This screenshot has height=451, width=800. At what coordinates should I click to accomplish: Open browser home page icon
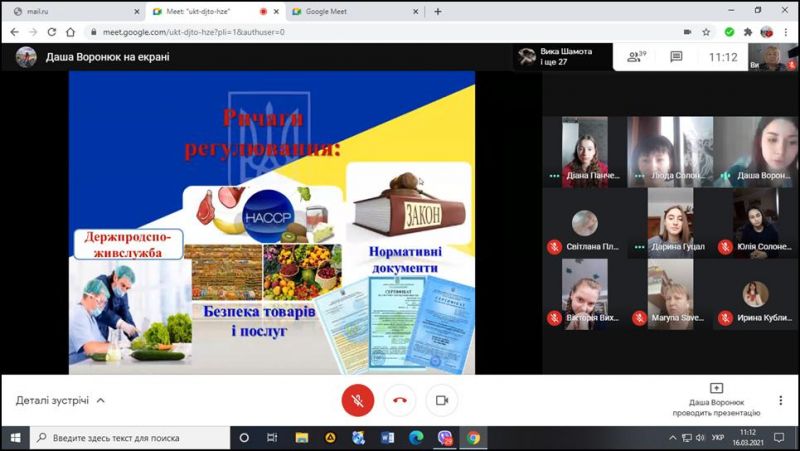70,32
